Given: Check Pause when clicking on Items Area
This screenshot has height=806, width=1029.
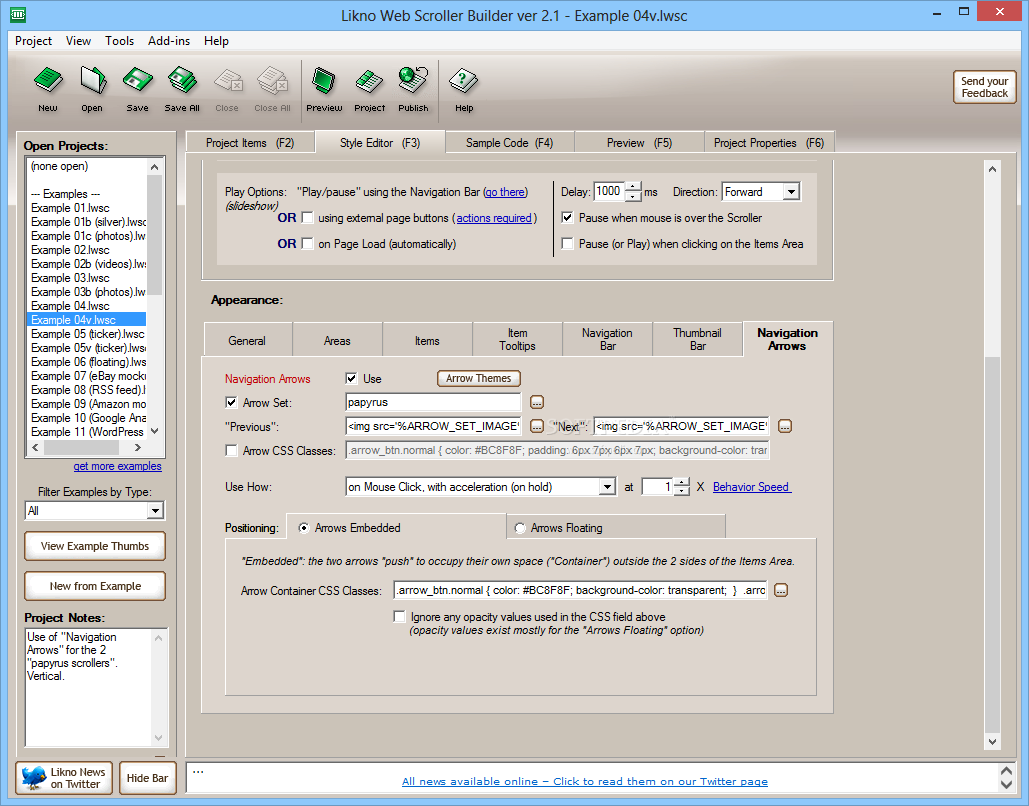Looking at the screenshot, I should [568, 244].
